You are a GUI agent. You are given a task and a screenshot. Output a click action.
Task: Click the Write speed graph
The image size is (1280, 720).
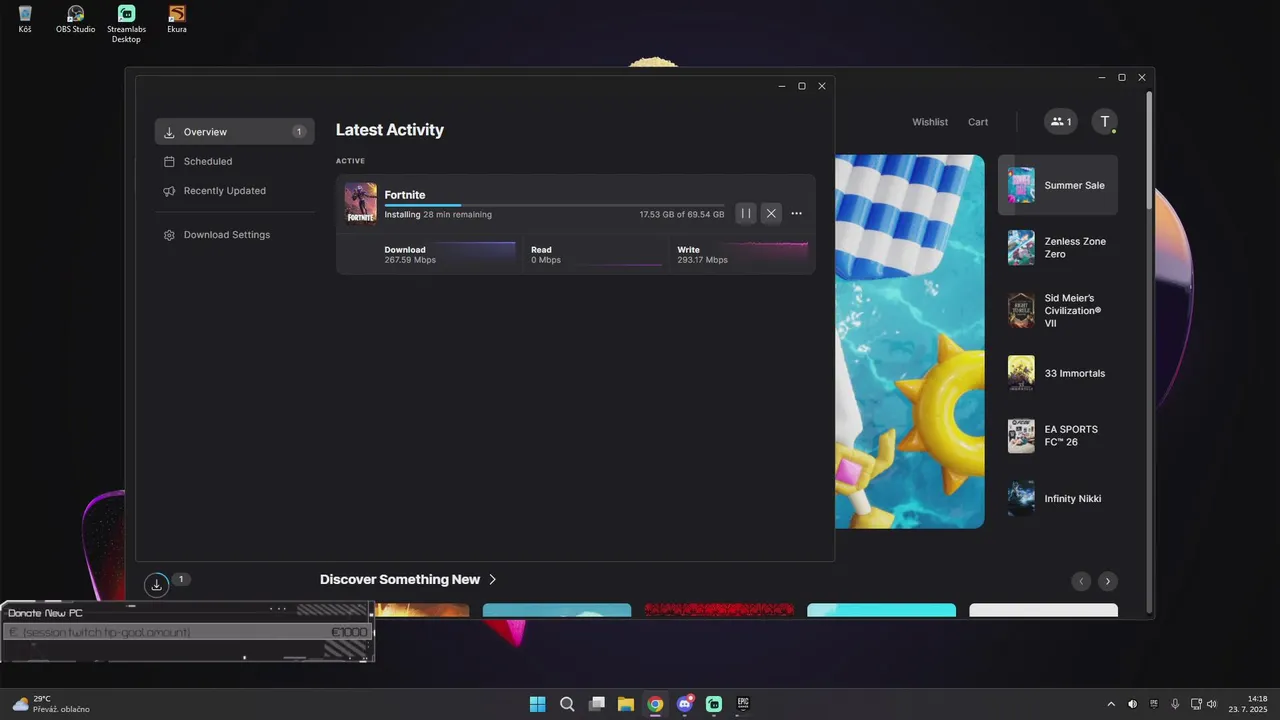click(770, 254)
